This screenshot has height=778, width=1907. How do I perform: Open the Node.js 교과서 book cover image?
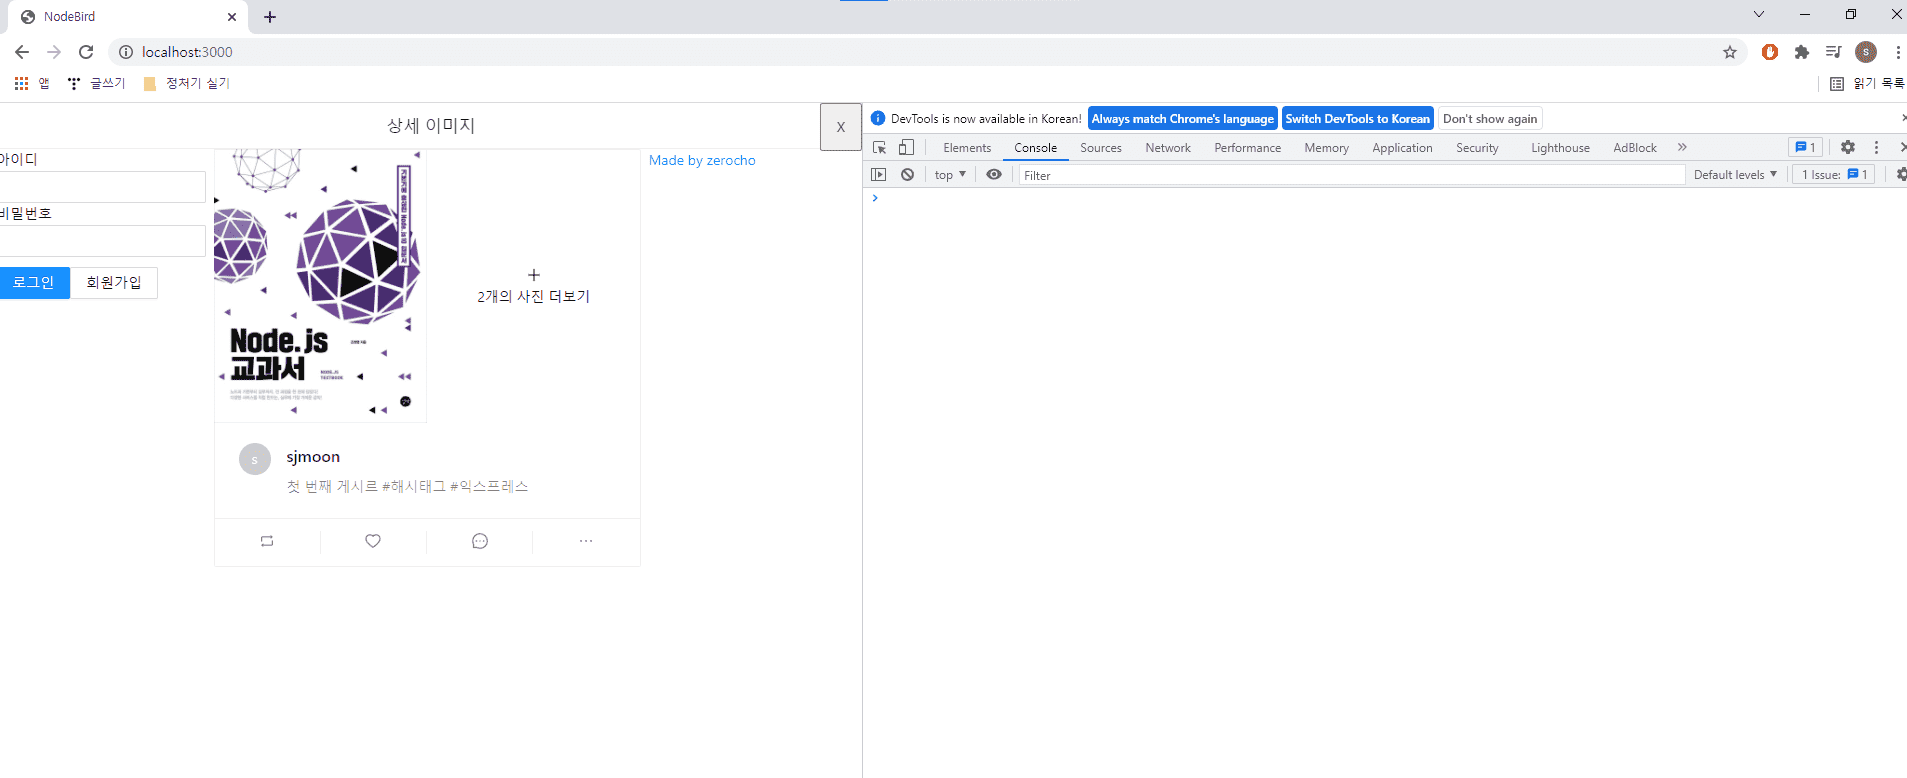point(320,286)
